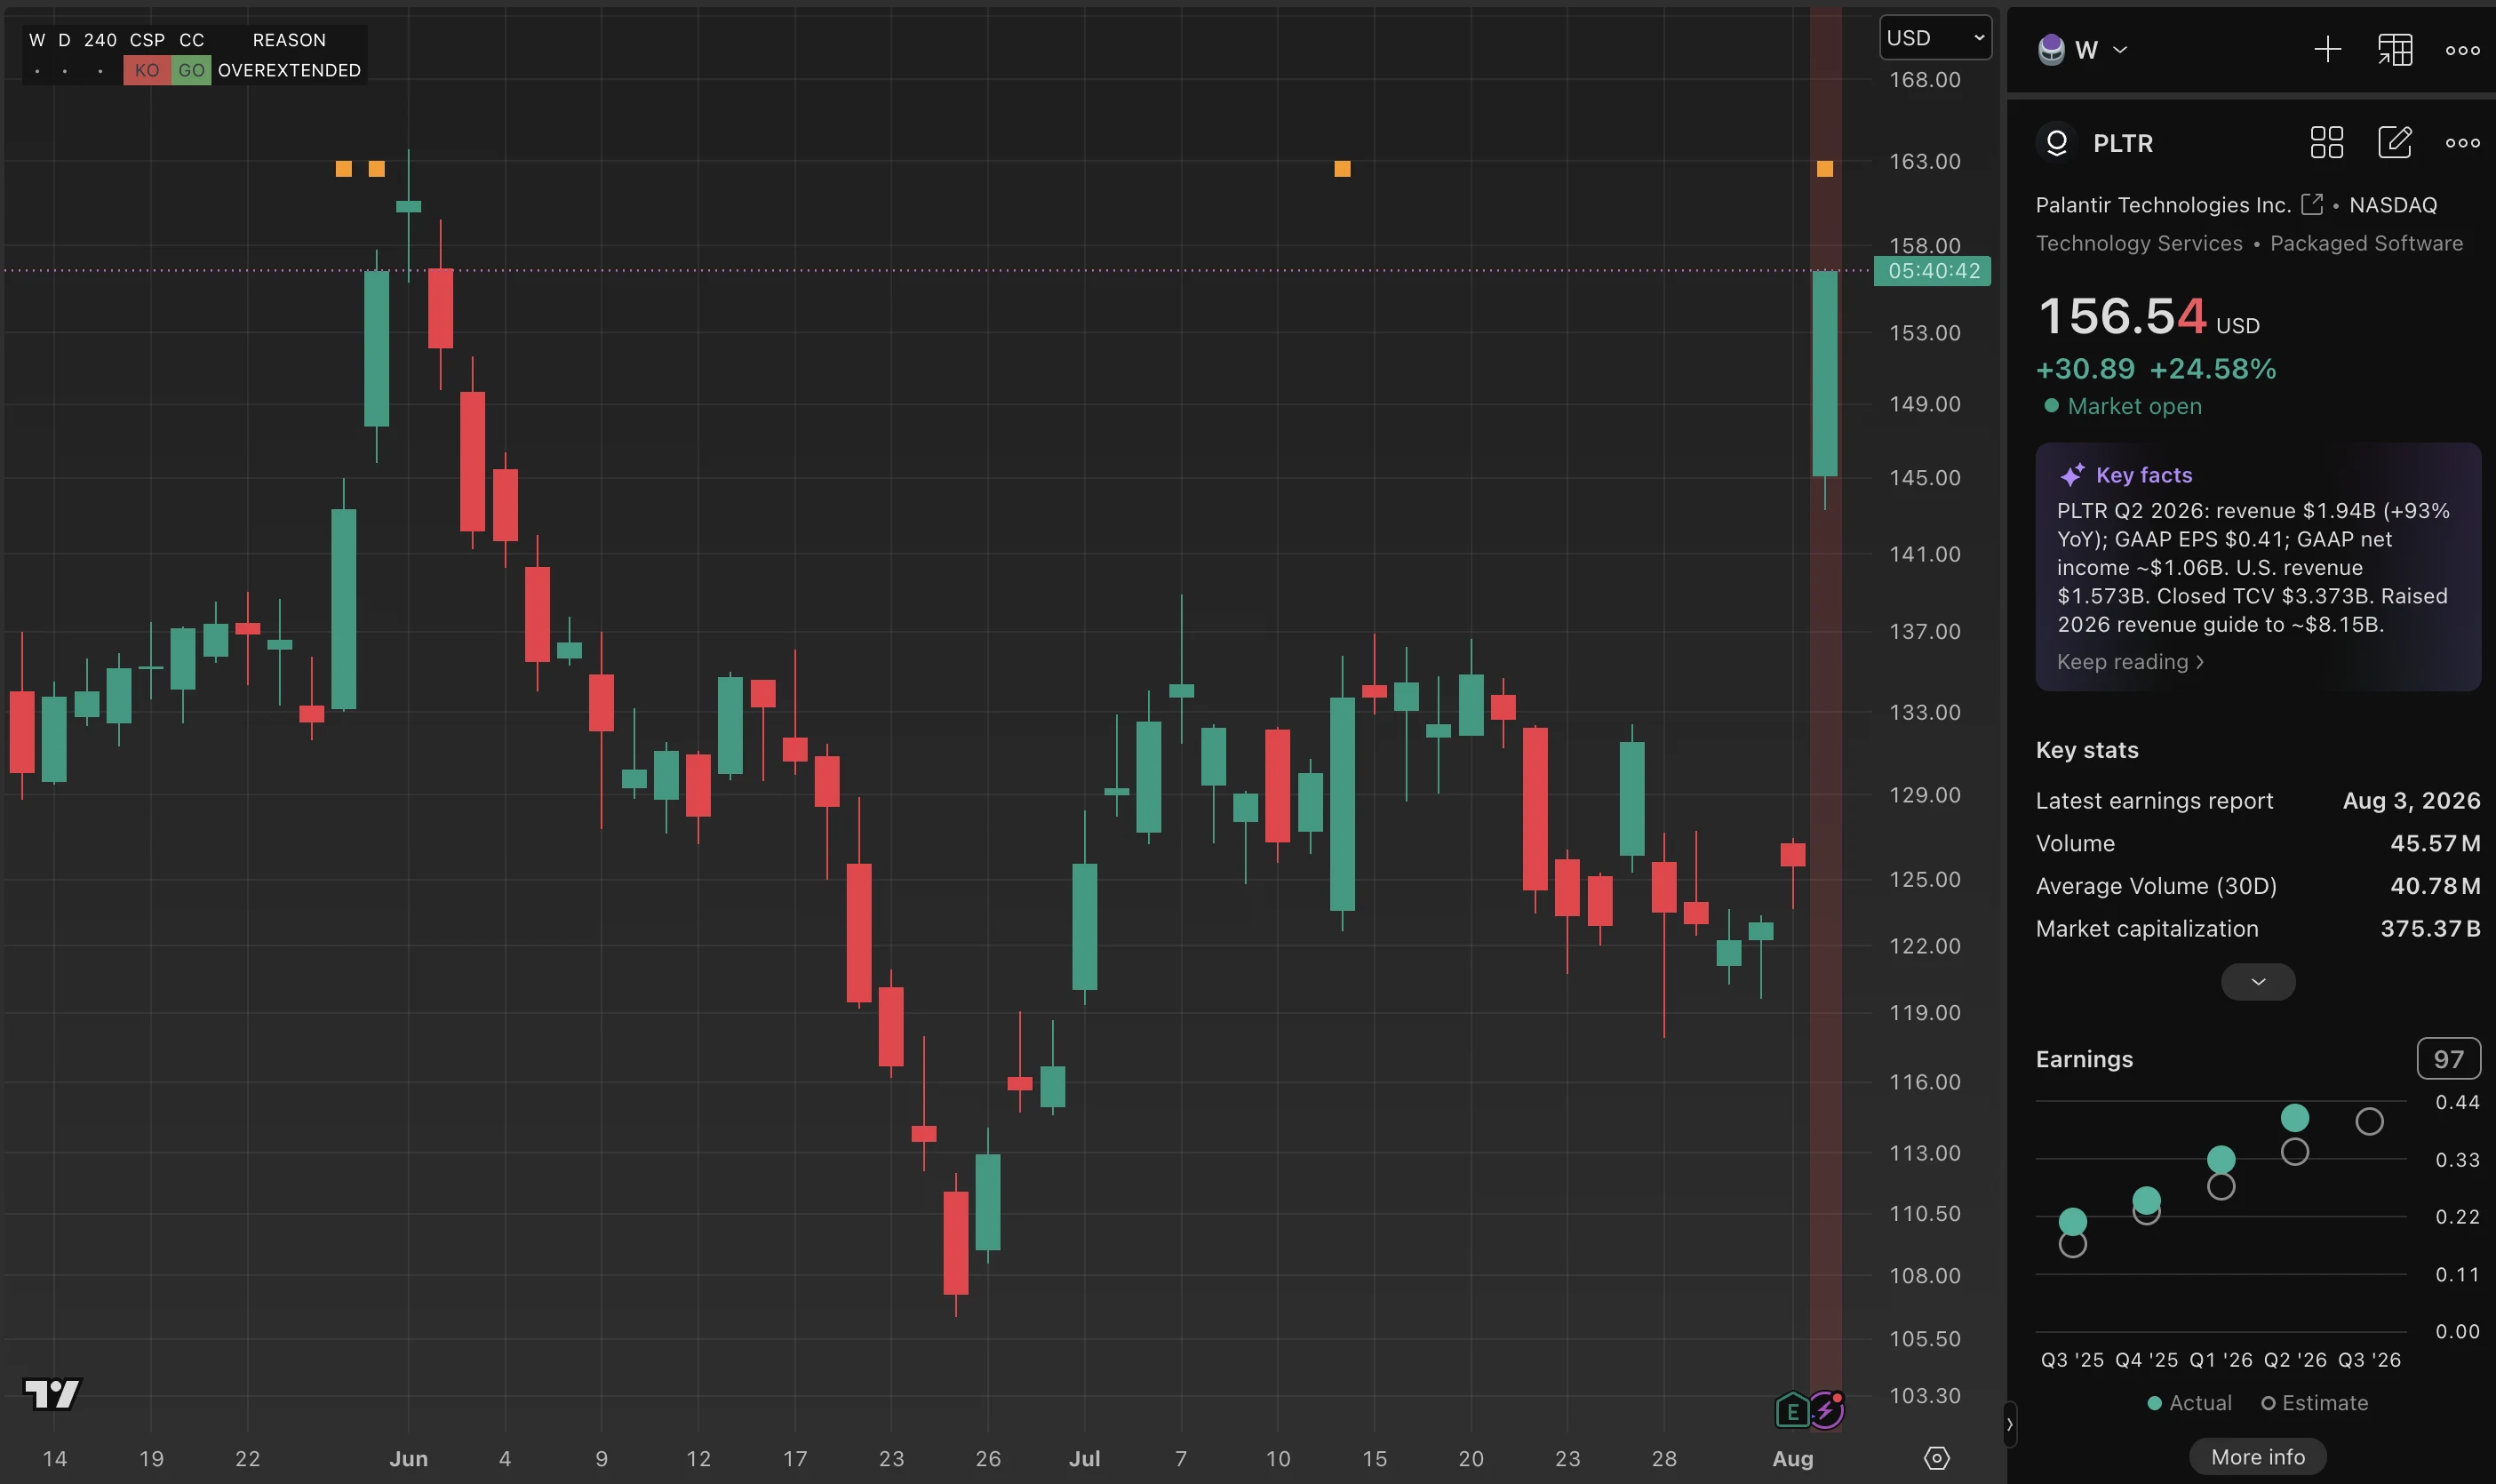This screenshot has height=1484, width=2496.
Task: Click the Q1 '26 actual earnings dot
Action: 2220,1159
